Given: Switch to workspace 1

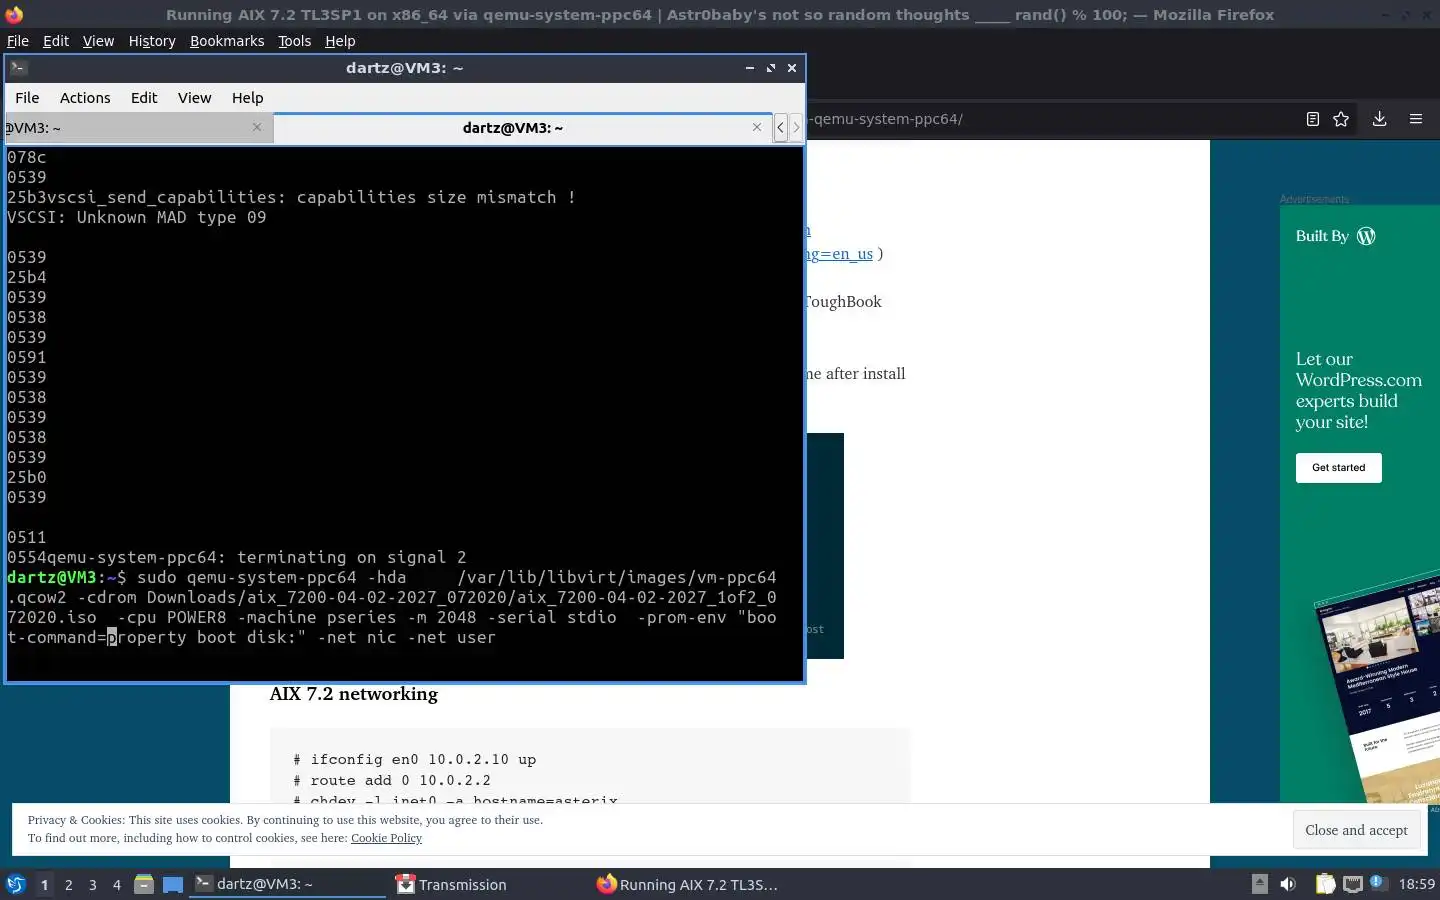Looking at the screenshot, I should tap(44, 884).
